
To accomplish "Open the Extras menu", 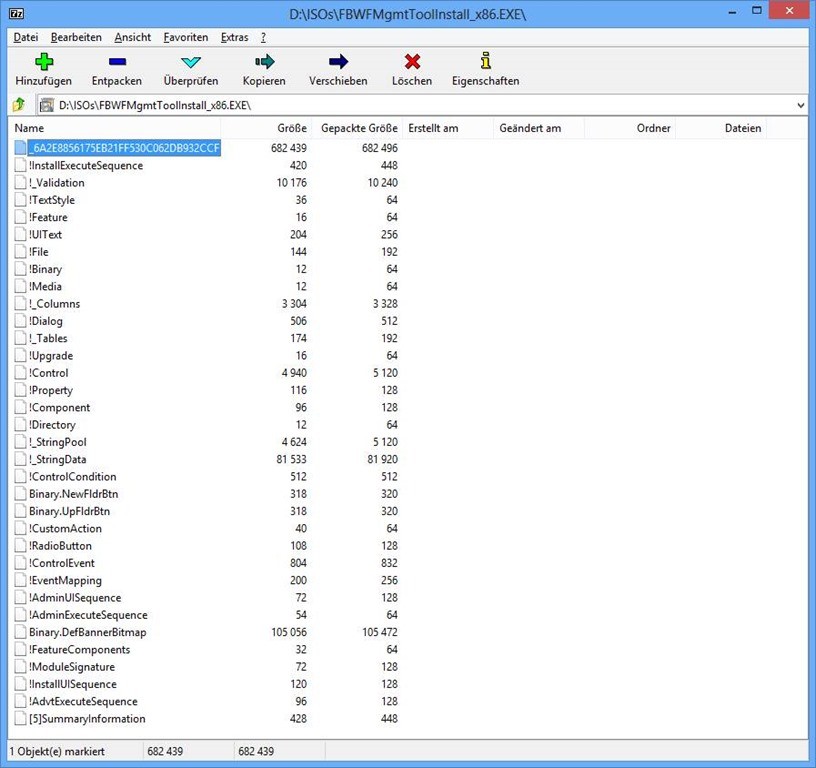I will coord(235,37).
